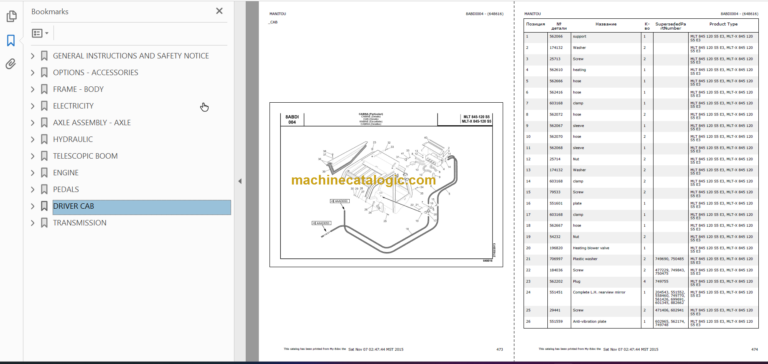Open the bookmarks options dropdown menu

click(40, 33)
